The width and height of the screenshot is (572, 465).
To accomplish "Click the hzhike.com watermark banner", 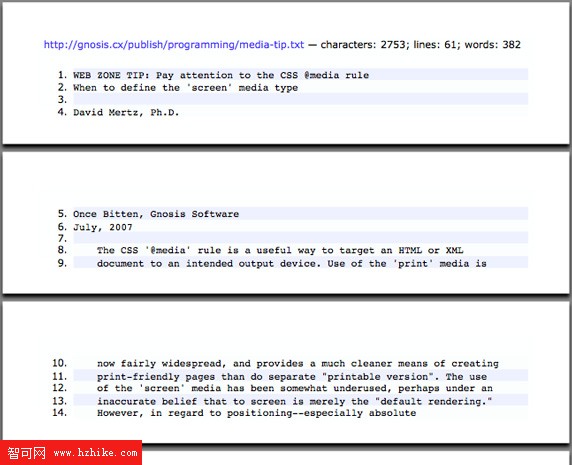I will point(71,453).
